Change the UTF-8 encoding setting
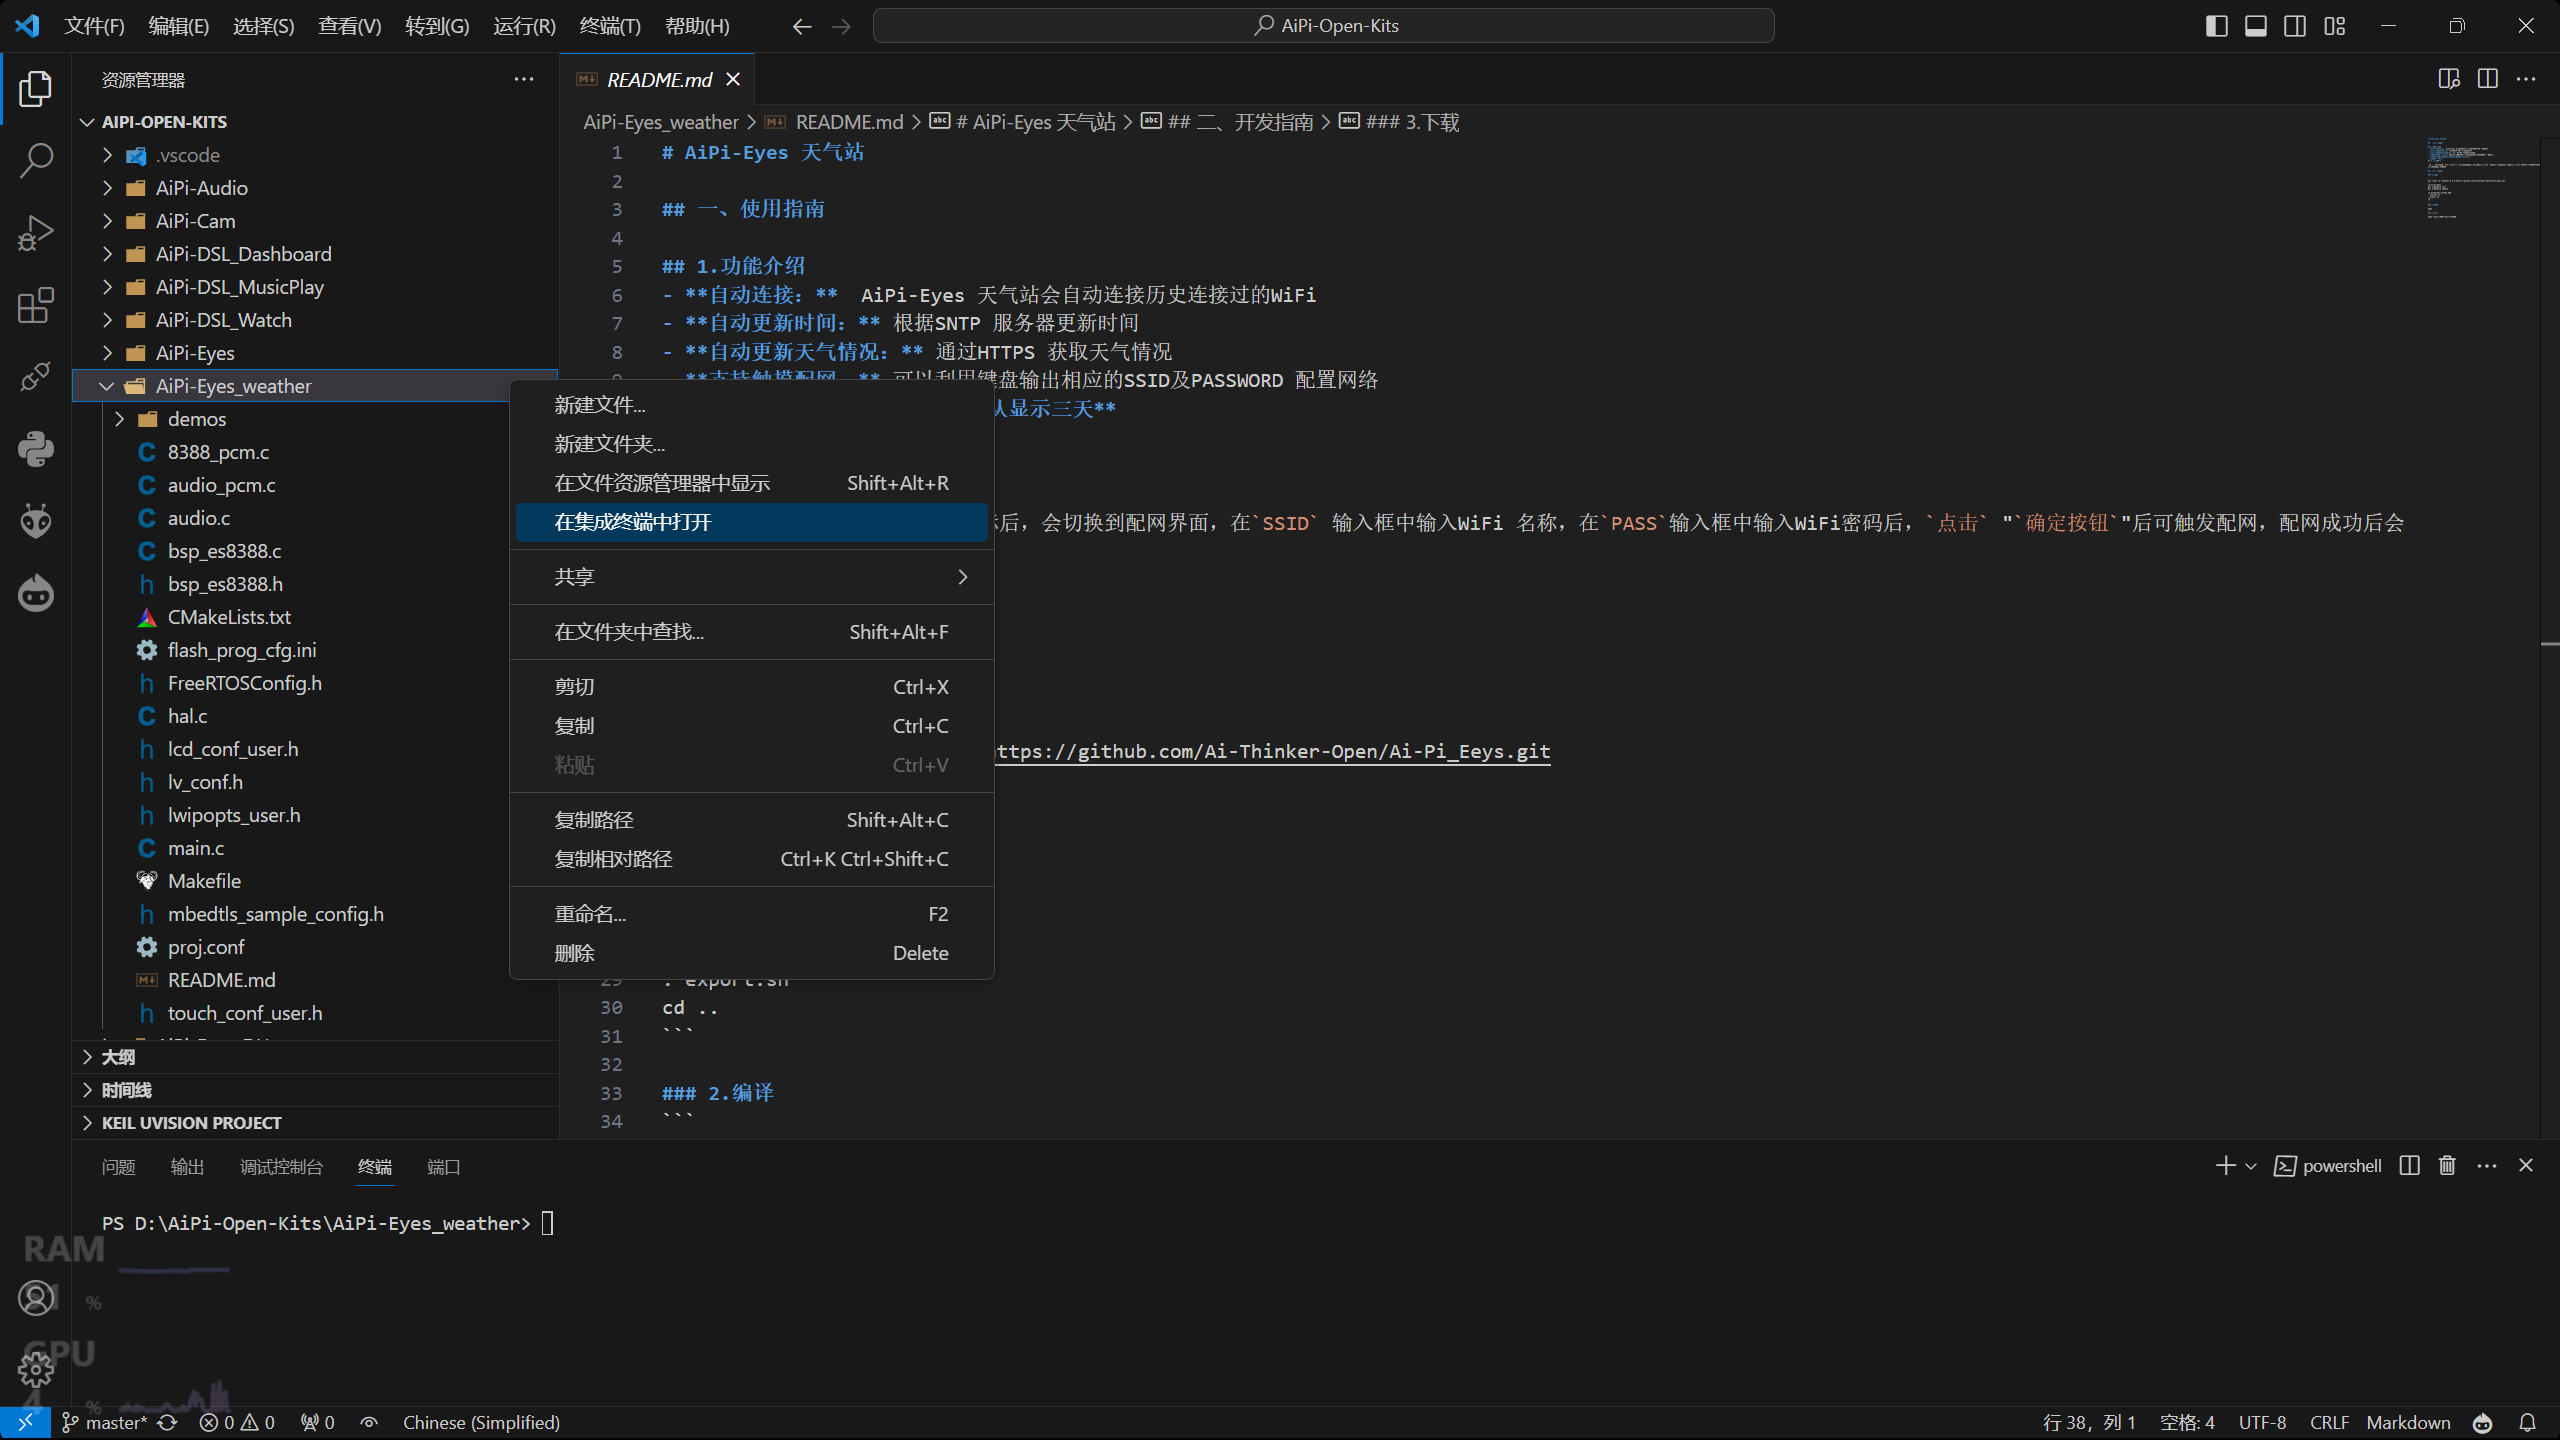The image size is (2560, 1440). point(2262,1422)
